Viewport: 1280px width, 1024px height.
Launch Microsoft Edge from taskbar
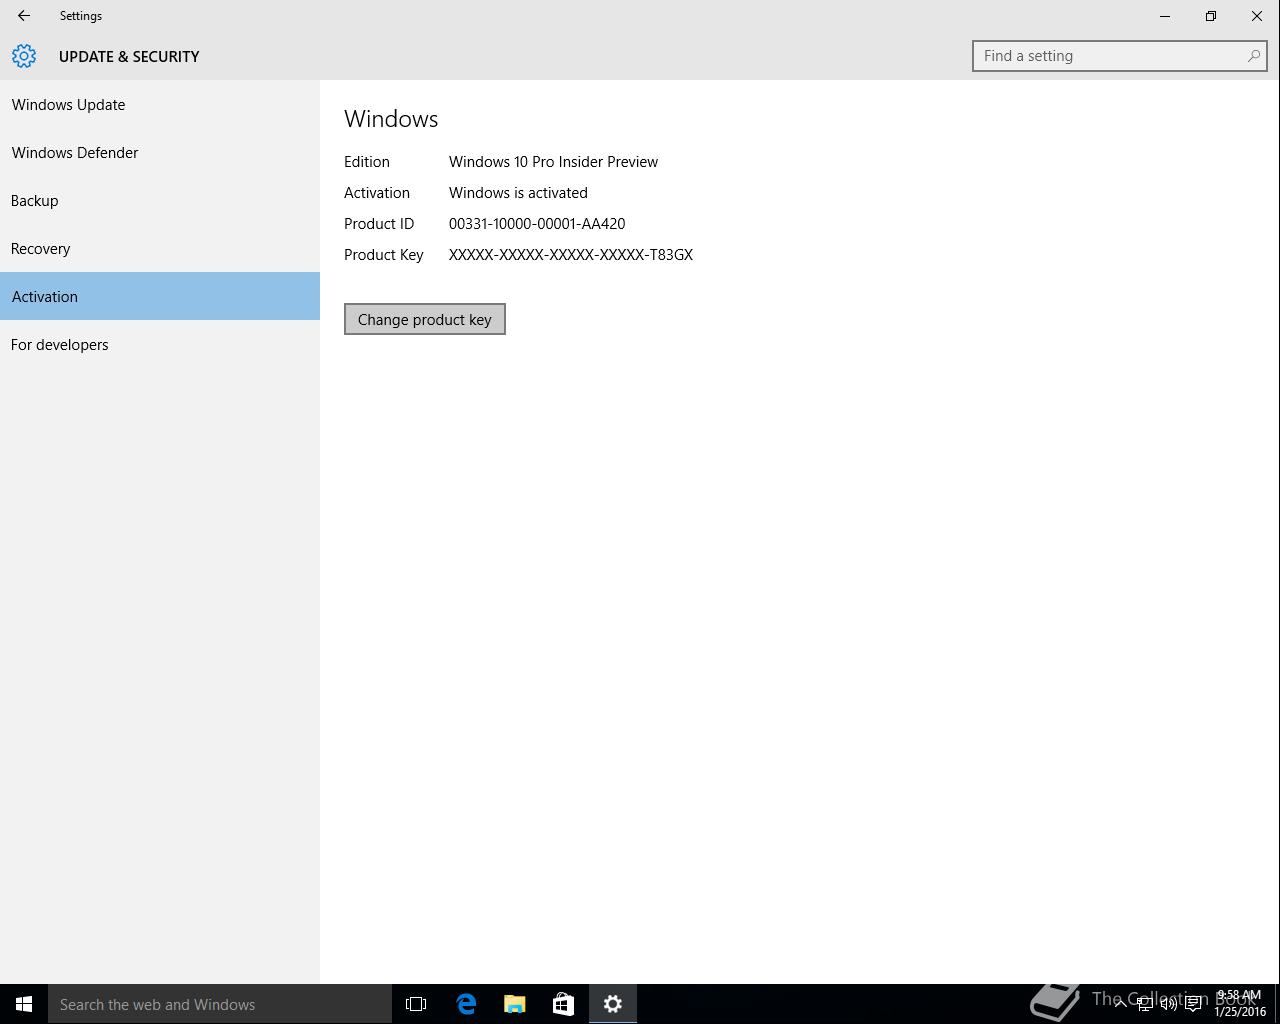(466, 1004)
